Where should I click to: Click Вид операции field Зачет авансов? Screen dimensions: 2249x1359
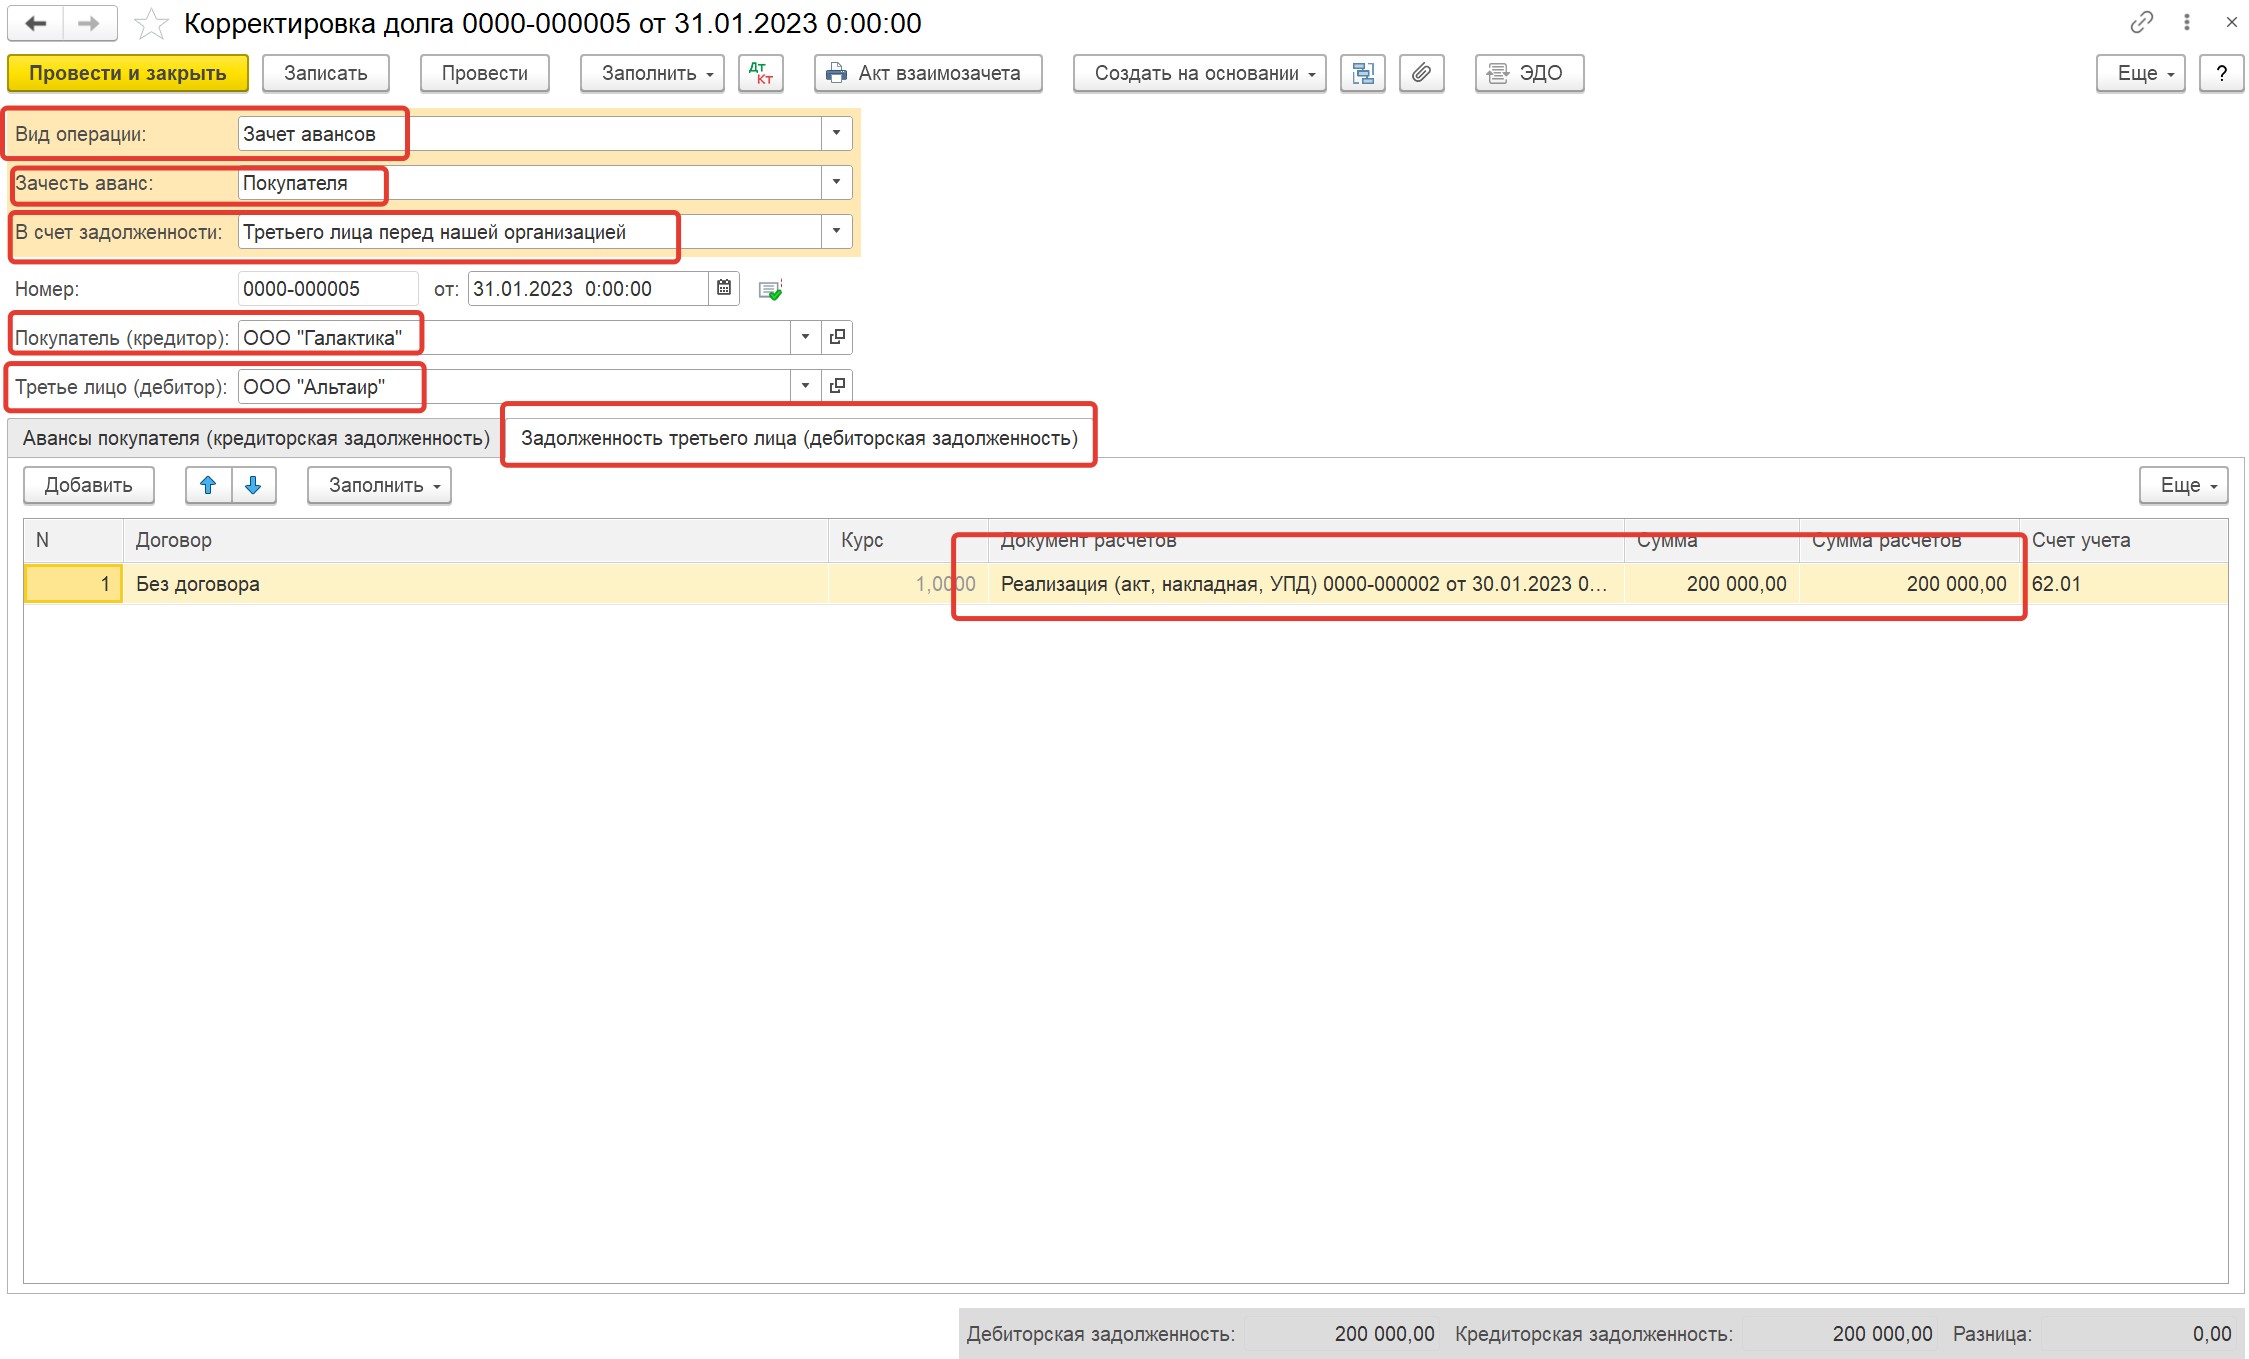(530, 133)
